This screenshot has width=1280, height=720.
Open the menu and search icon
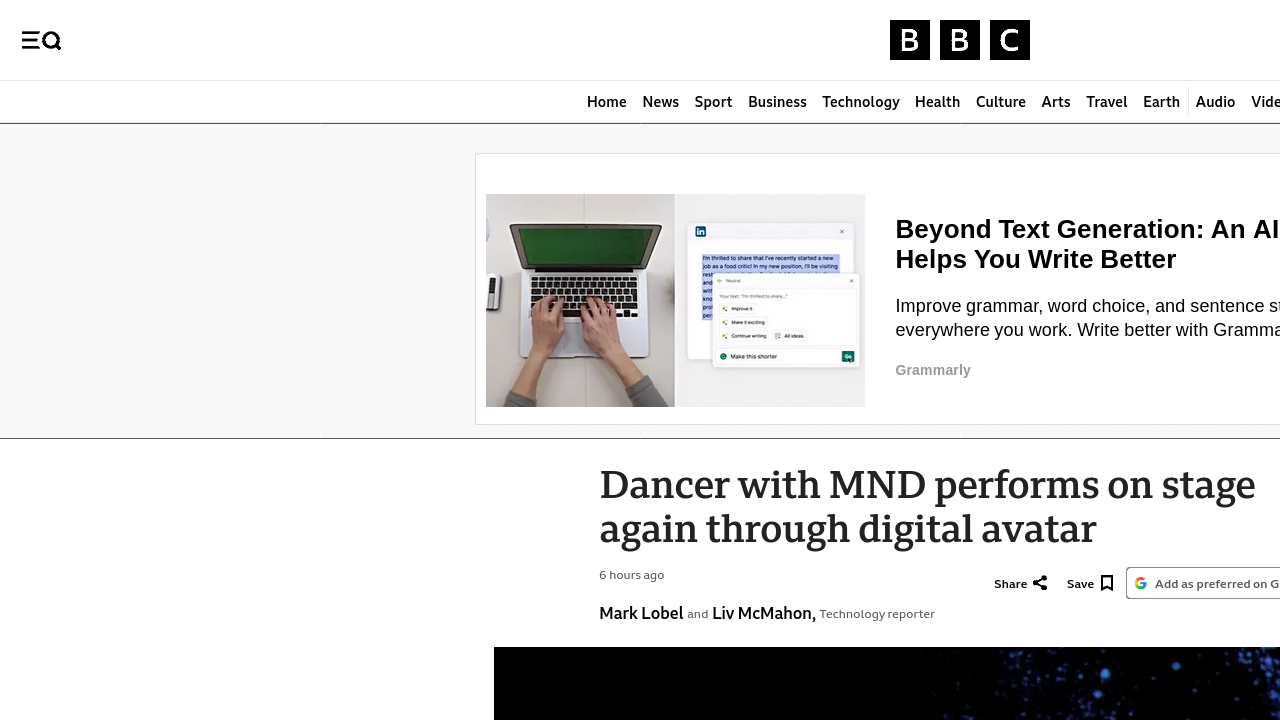click(41, 40)
